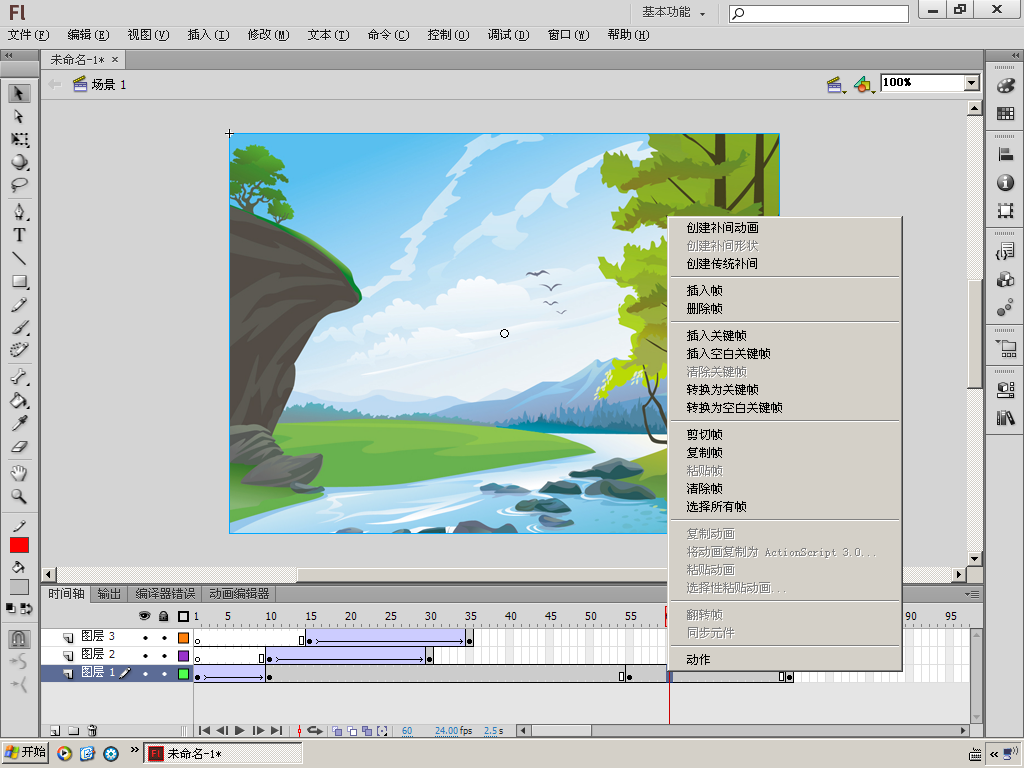
Task: Choose the Text tool
Action: click(x=19, y=235)
